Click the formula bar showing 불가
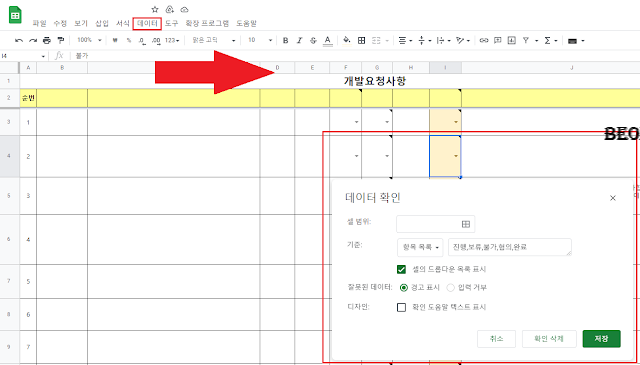Image resolution: width=640 pixels, height=365 pixels. point(355,56)
